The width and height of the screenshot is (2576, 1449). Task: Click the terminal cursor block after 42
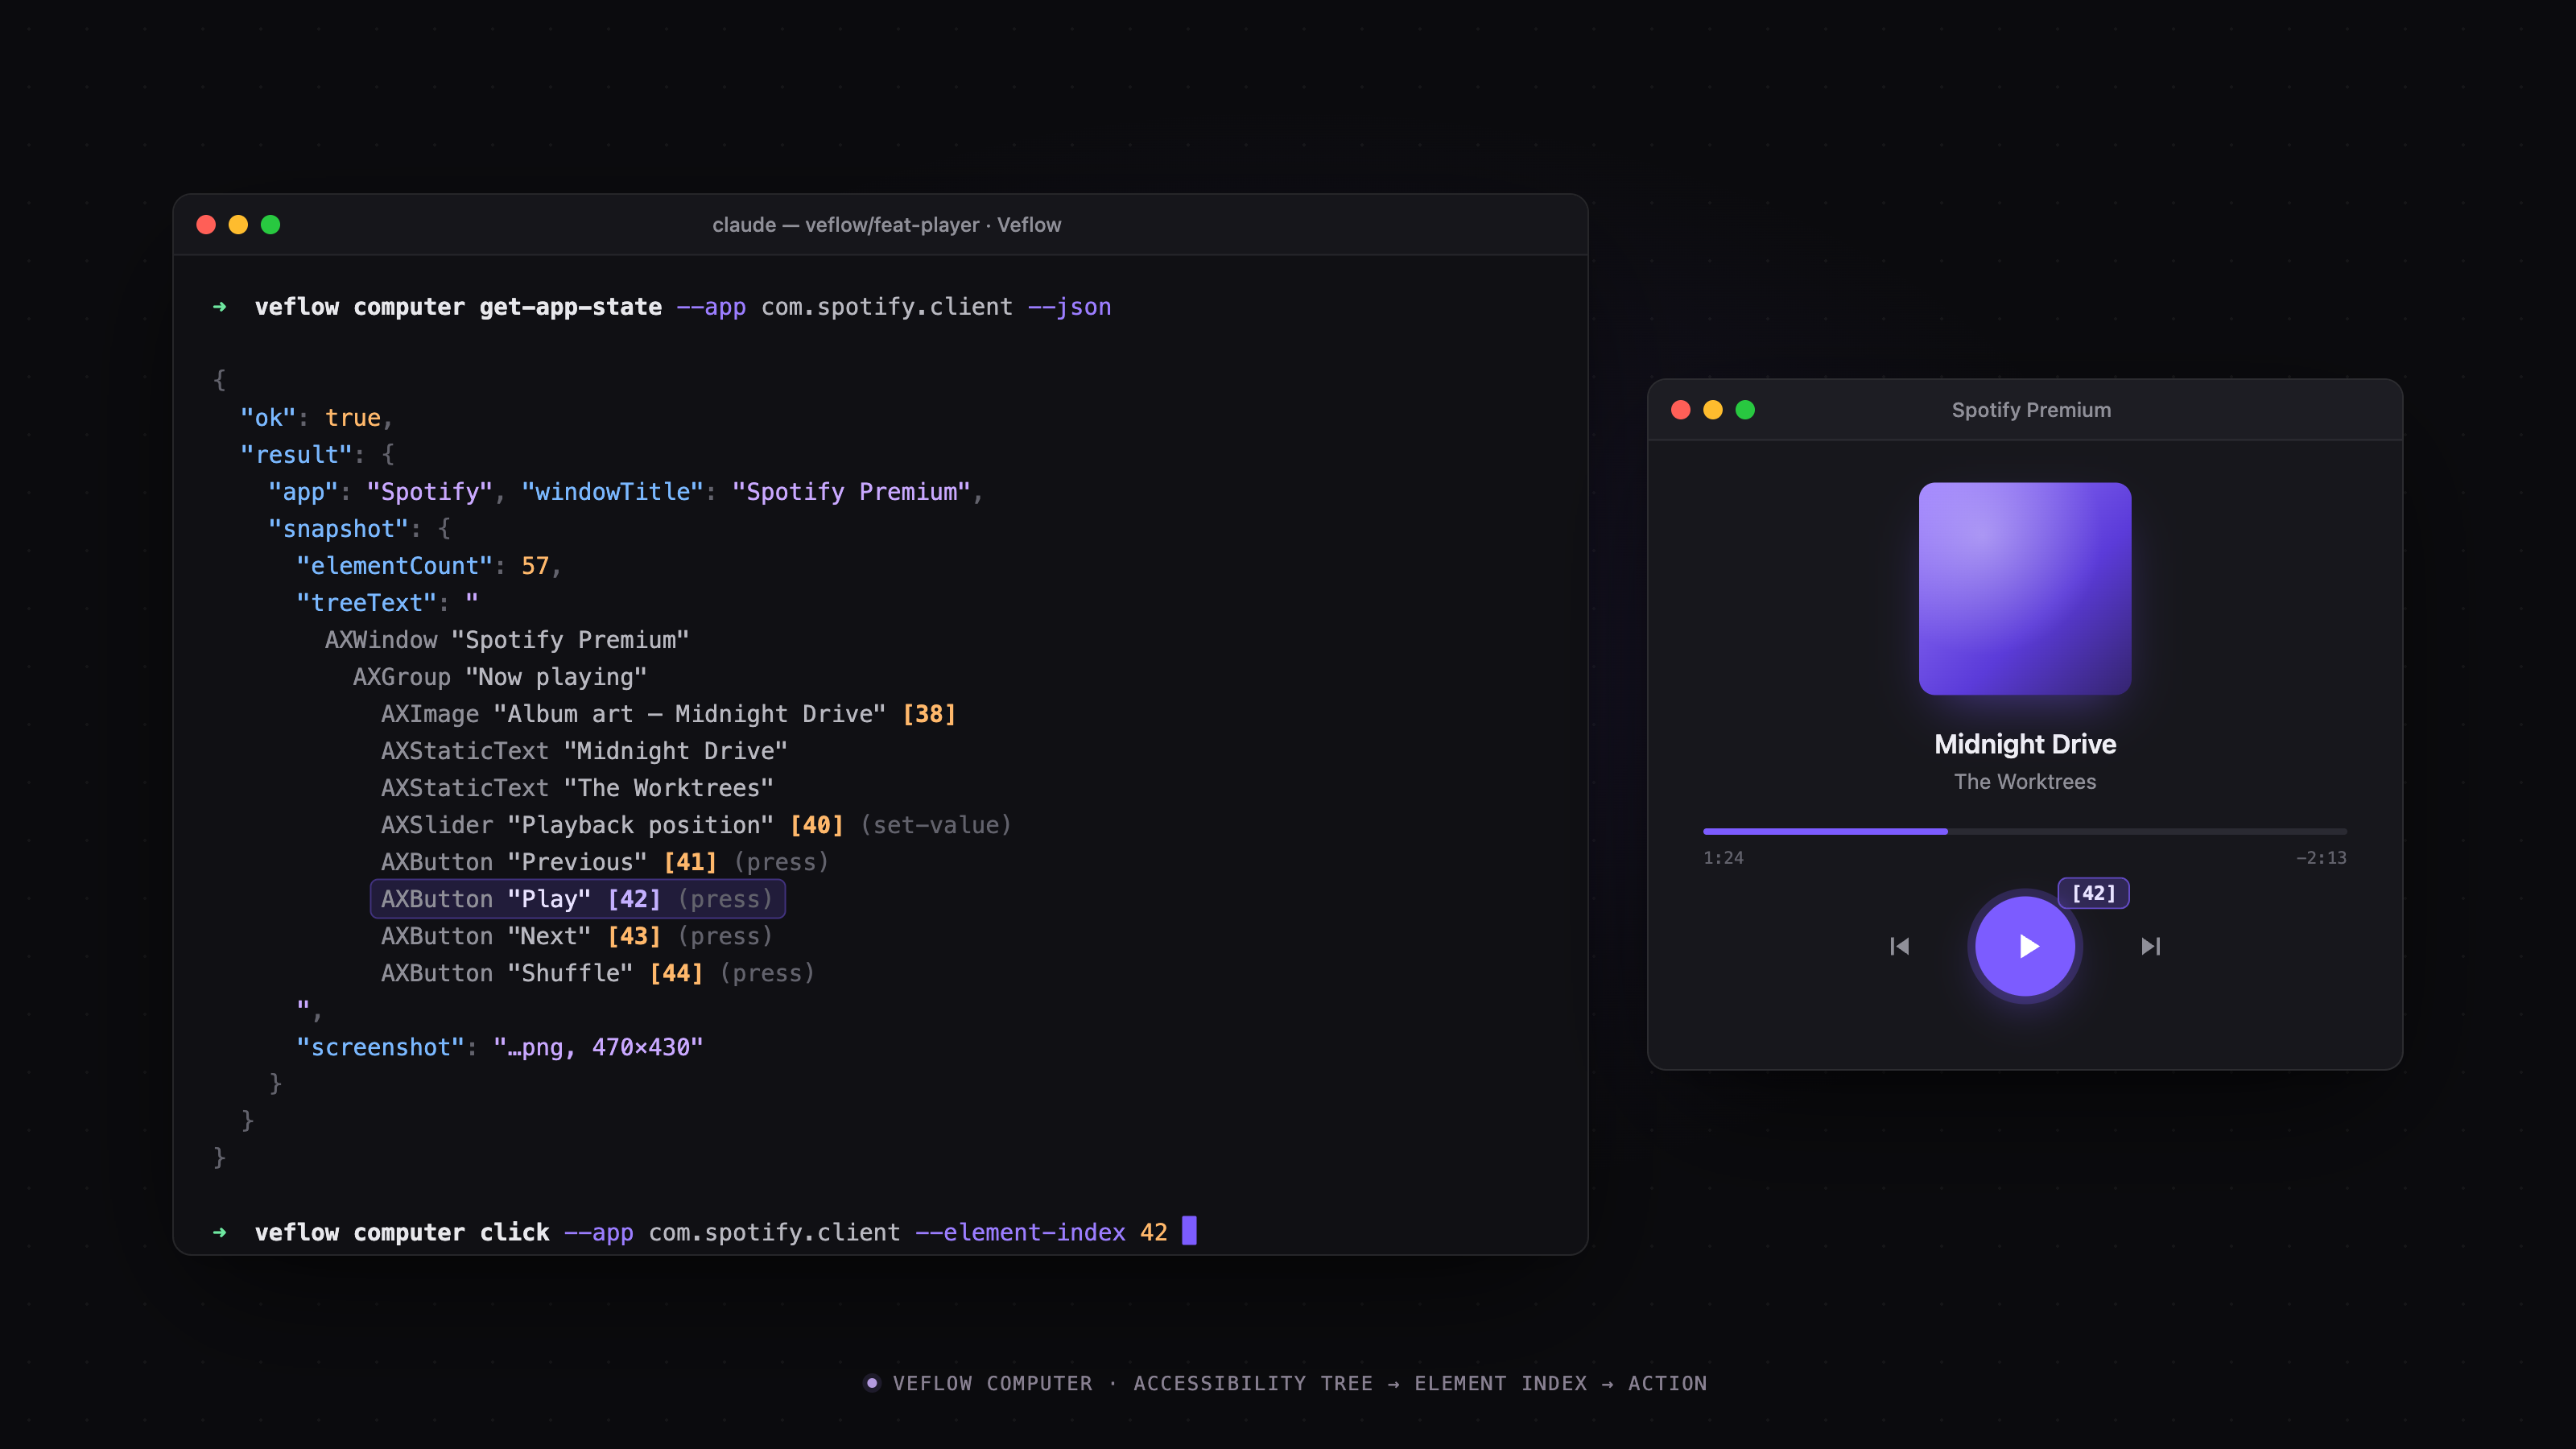[1189, 1230]
